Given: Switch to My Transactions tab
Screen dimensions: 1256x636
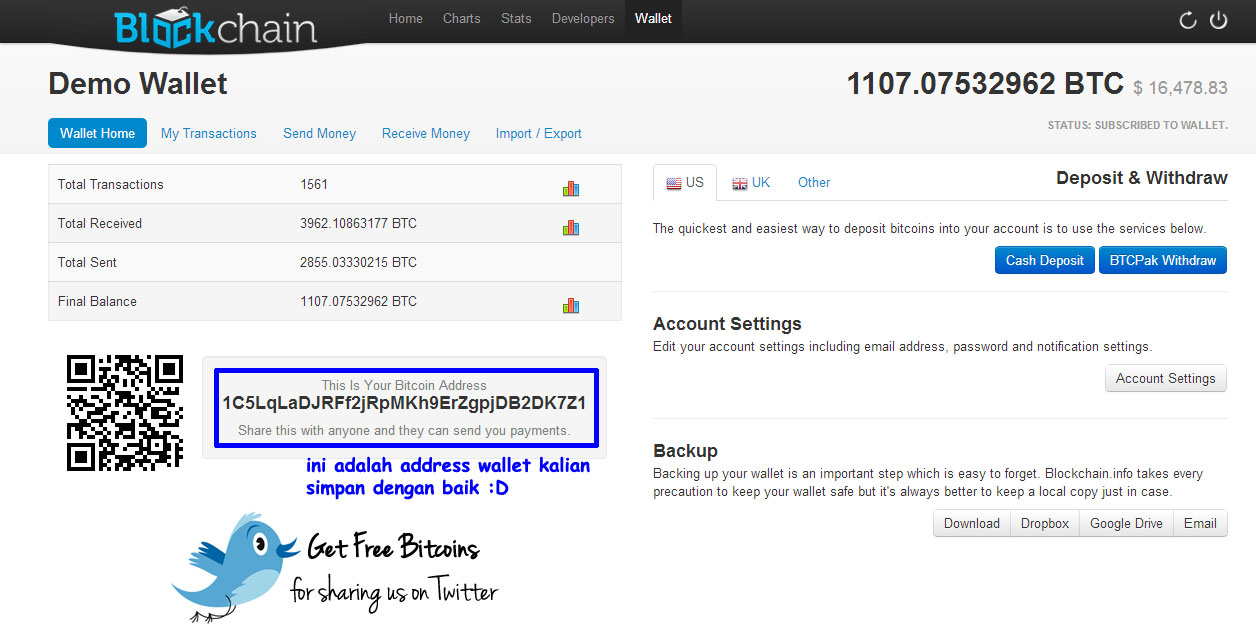Looking at the screenshot, I should (x=209, y=133).
